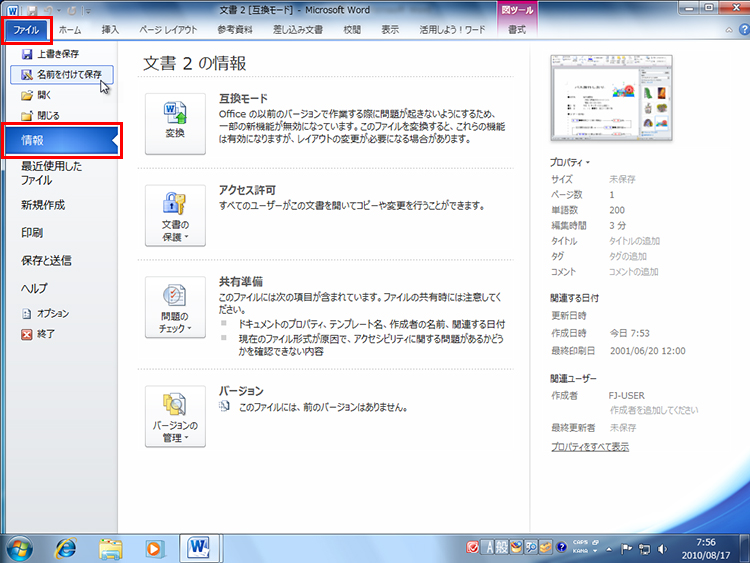Open Windows Media Player in taskbar
750x563 pixels.
(x=154, y=549)
